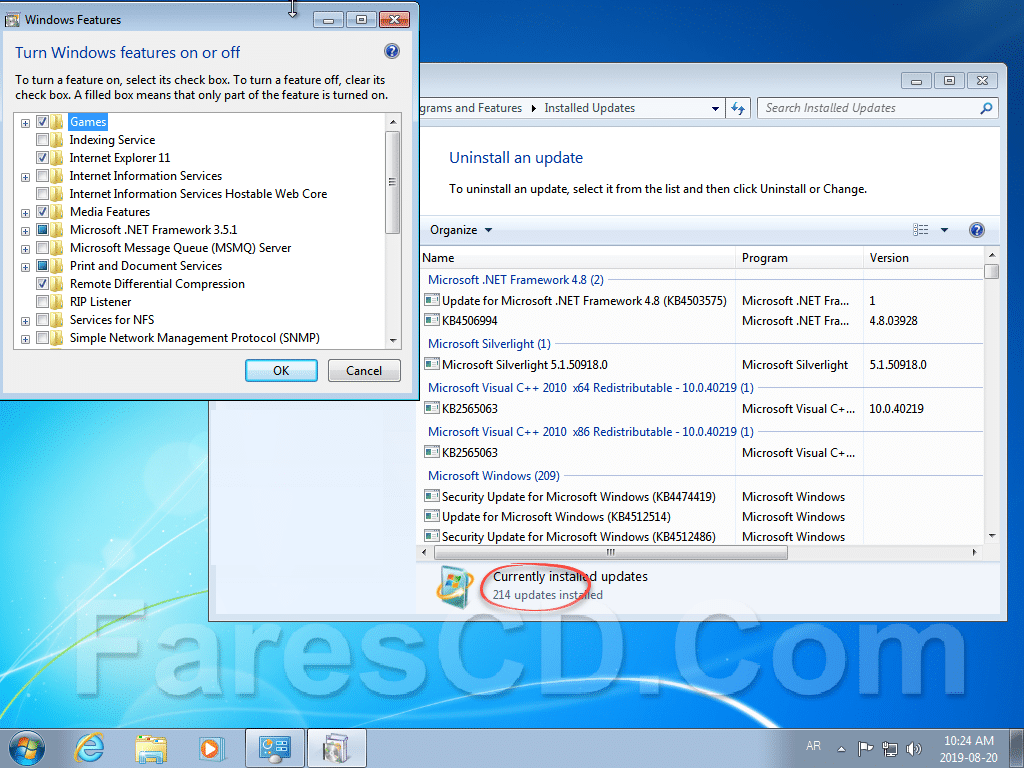Select the icon of Update for .NET Framework 4.8 KB4503575
1024x768 pixels.
(x=432, y=300)
